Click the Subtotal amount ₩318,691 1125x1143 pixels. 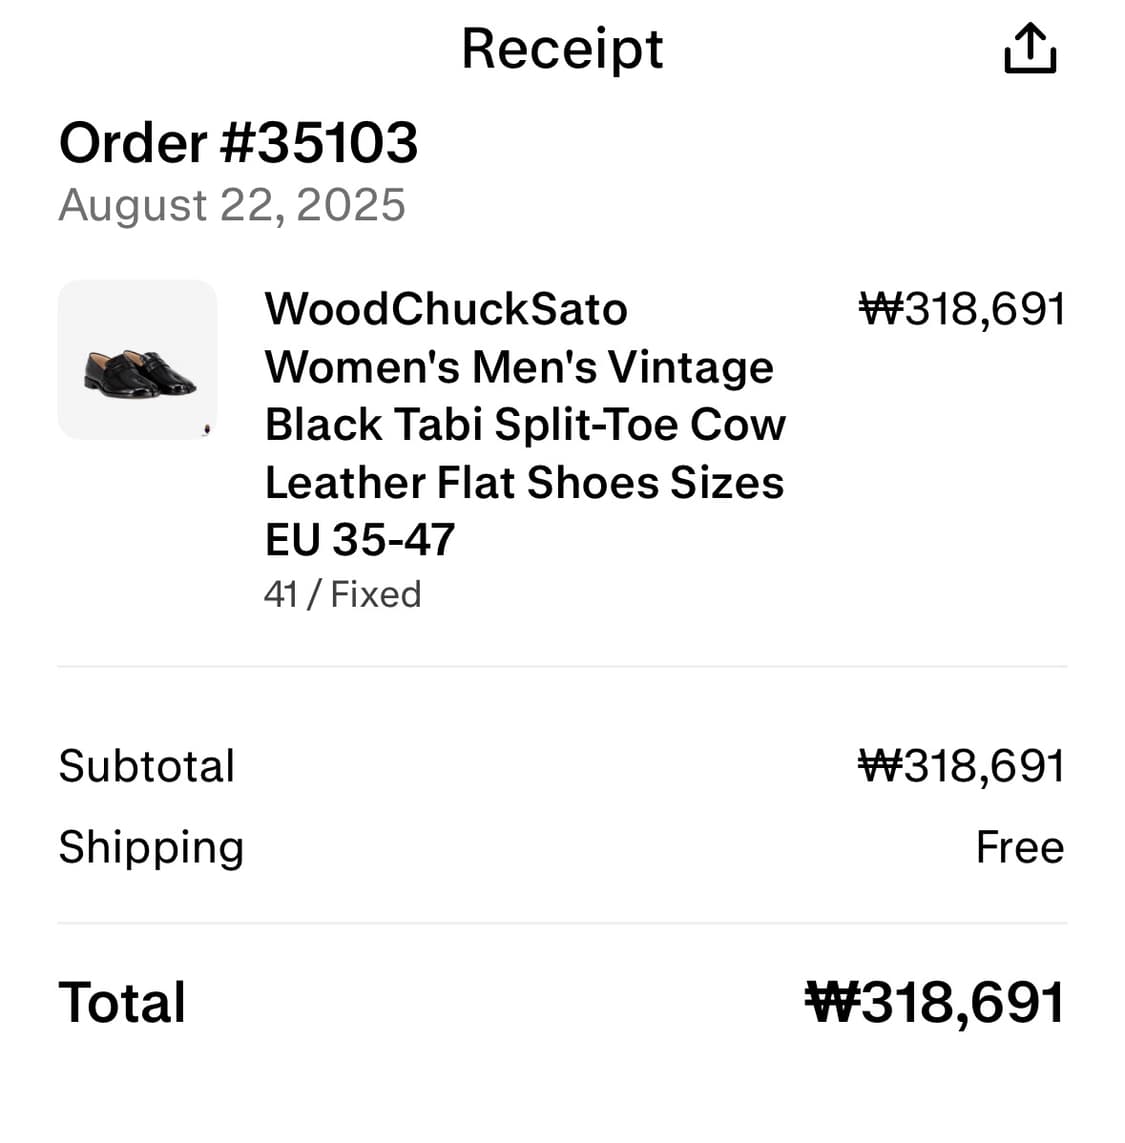[x=962, y=766]
